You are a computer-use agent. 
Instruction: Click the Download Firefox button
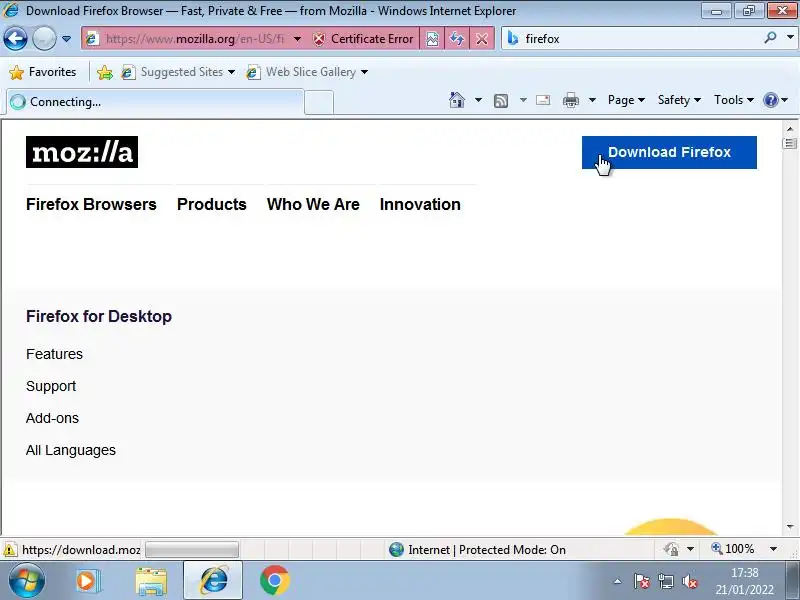pyautogui.click(x=669, y=152)
